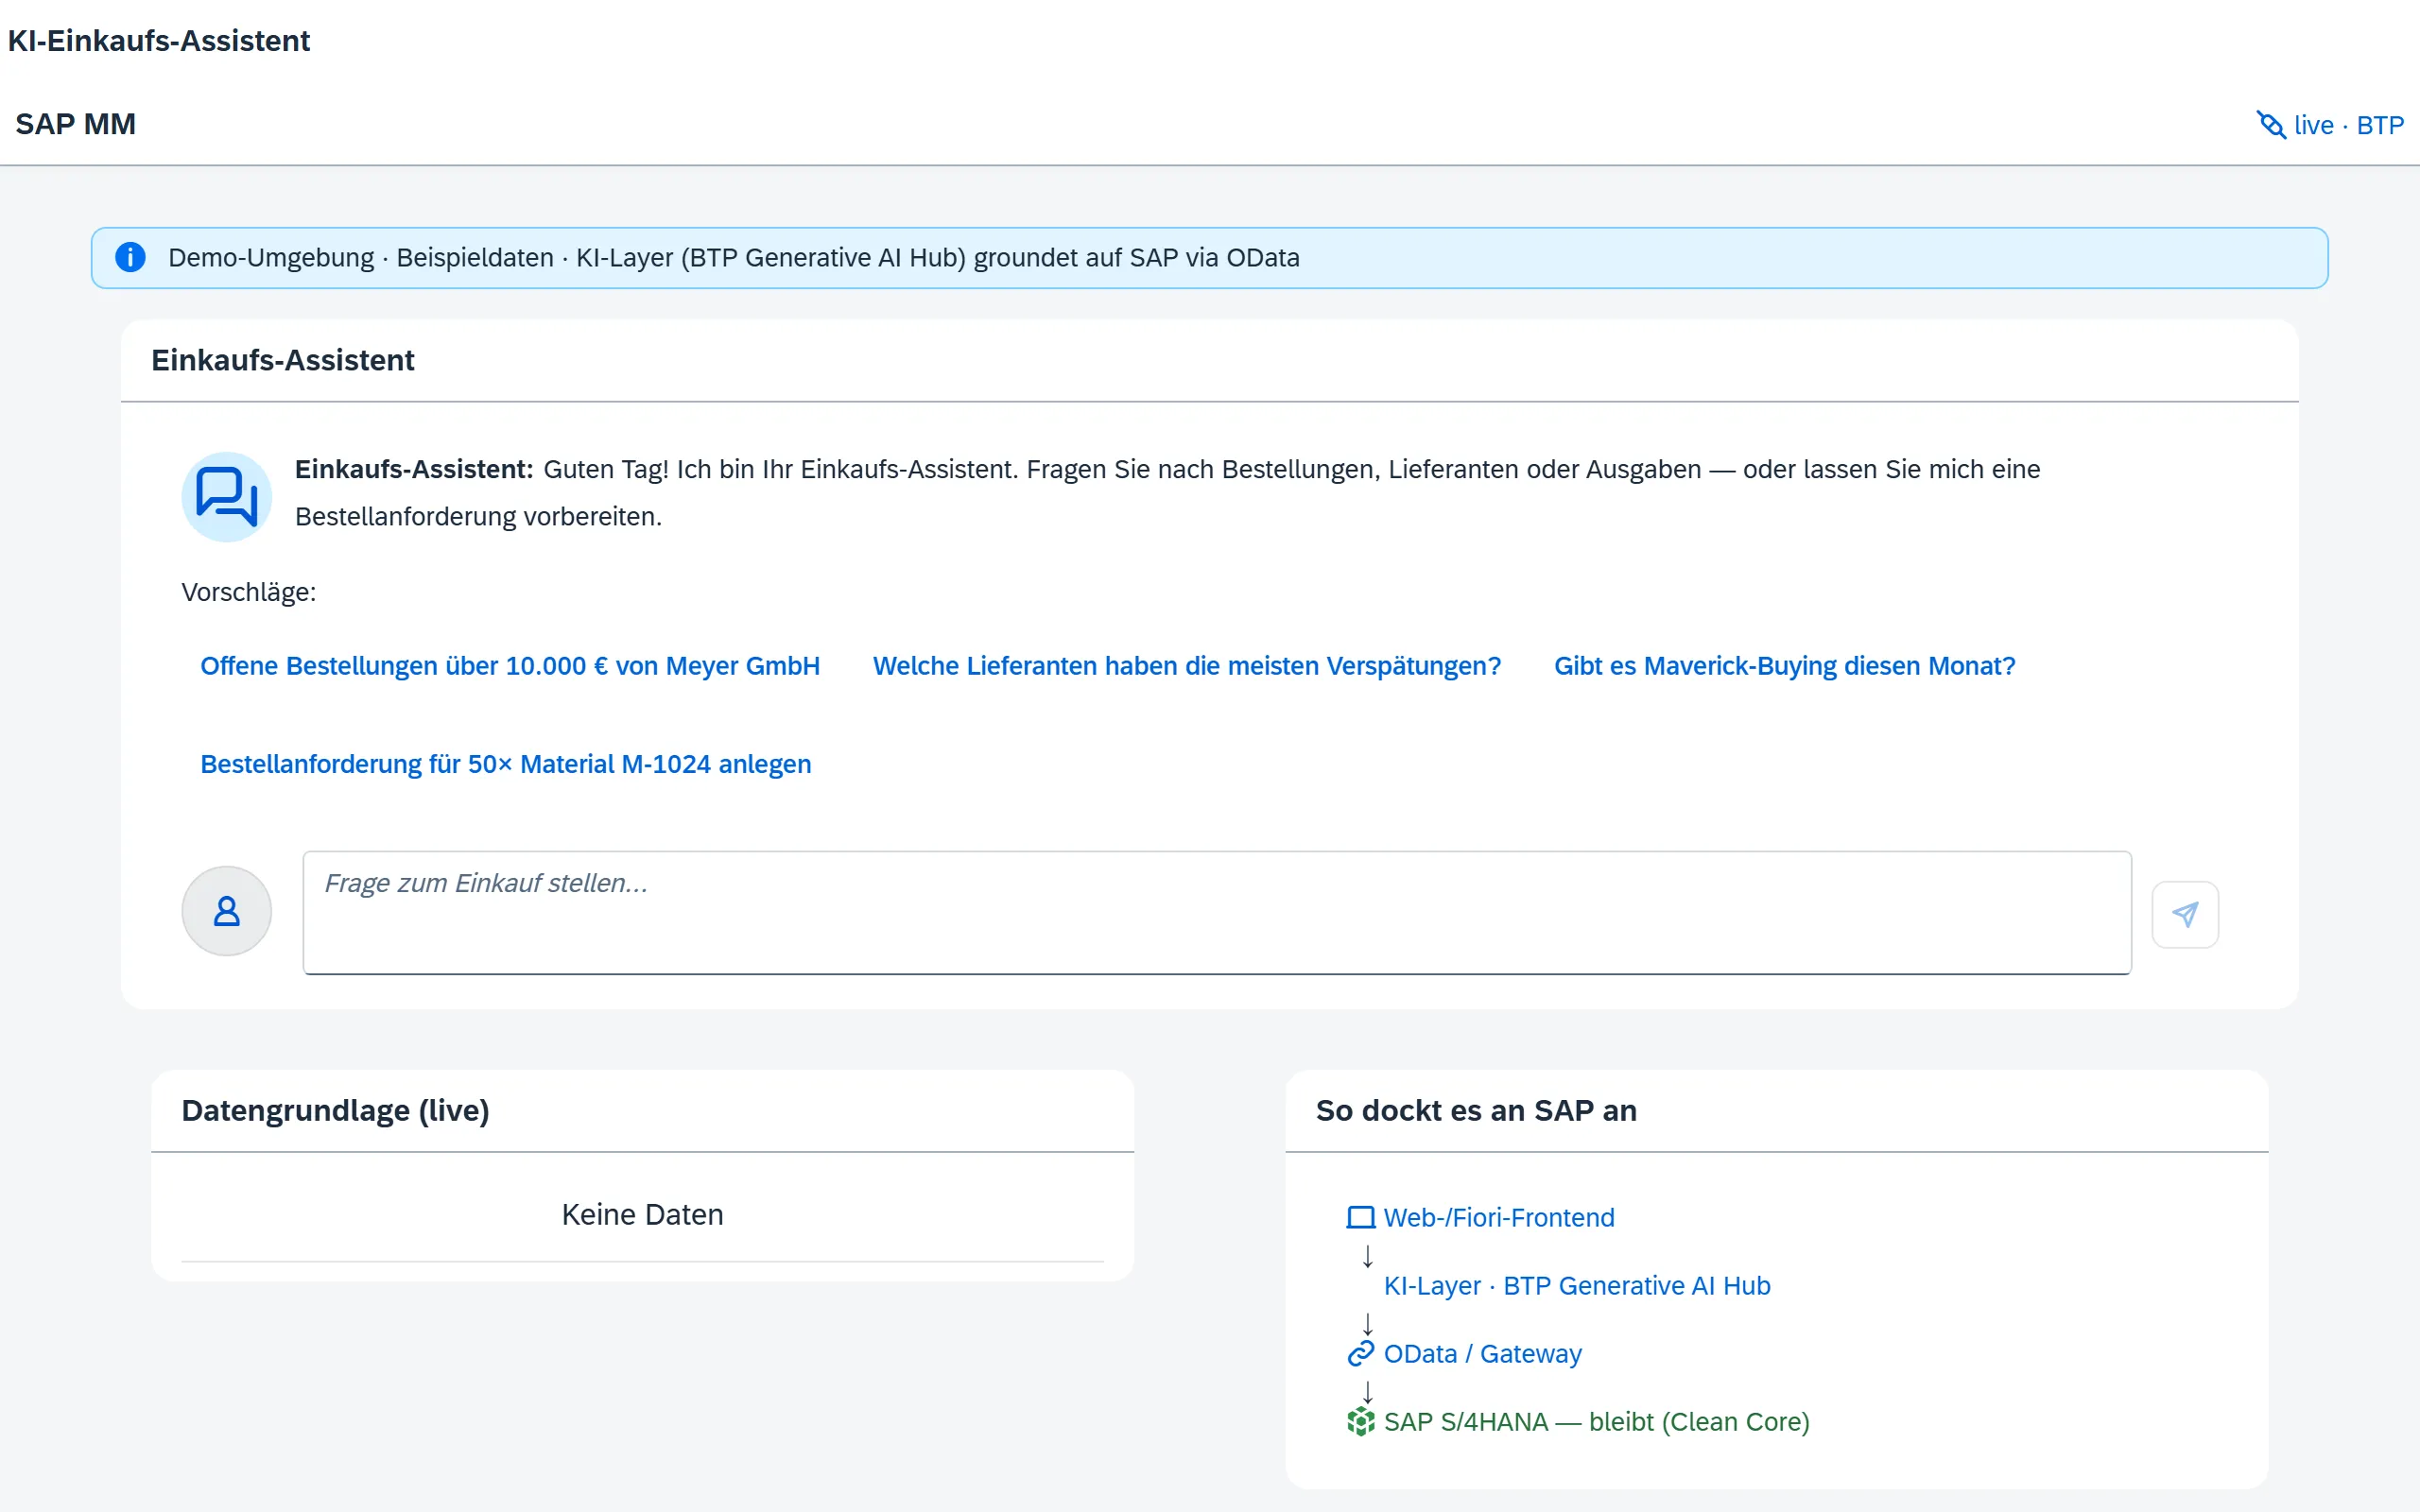Select suggestion Offene Bestellungen über 10.000 € von Meyer GmbH

click(x=510, y=666)
